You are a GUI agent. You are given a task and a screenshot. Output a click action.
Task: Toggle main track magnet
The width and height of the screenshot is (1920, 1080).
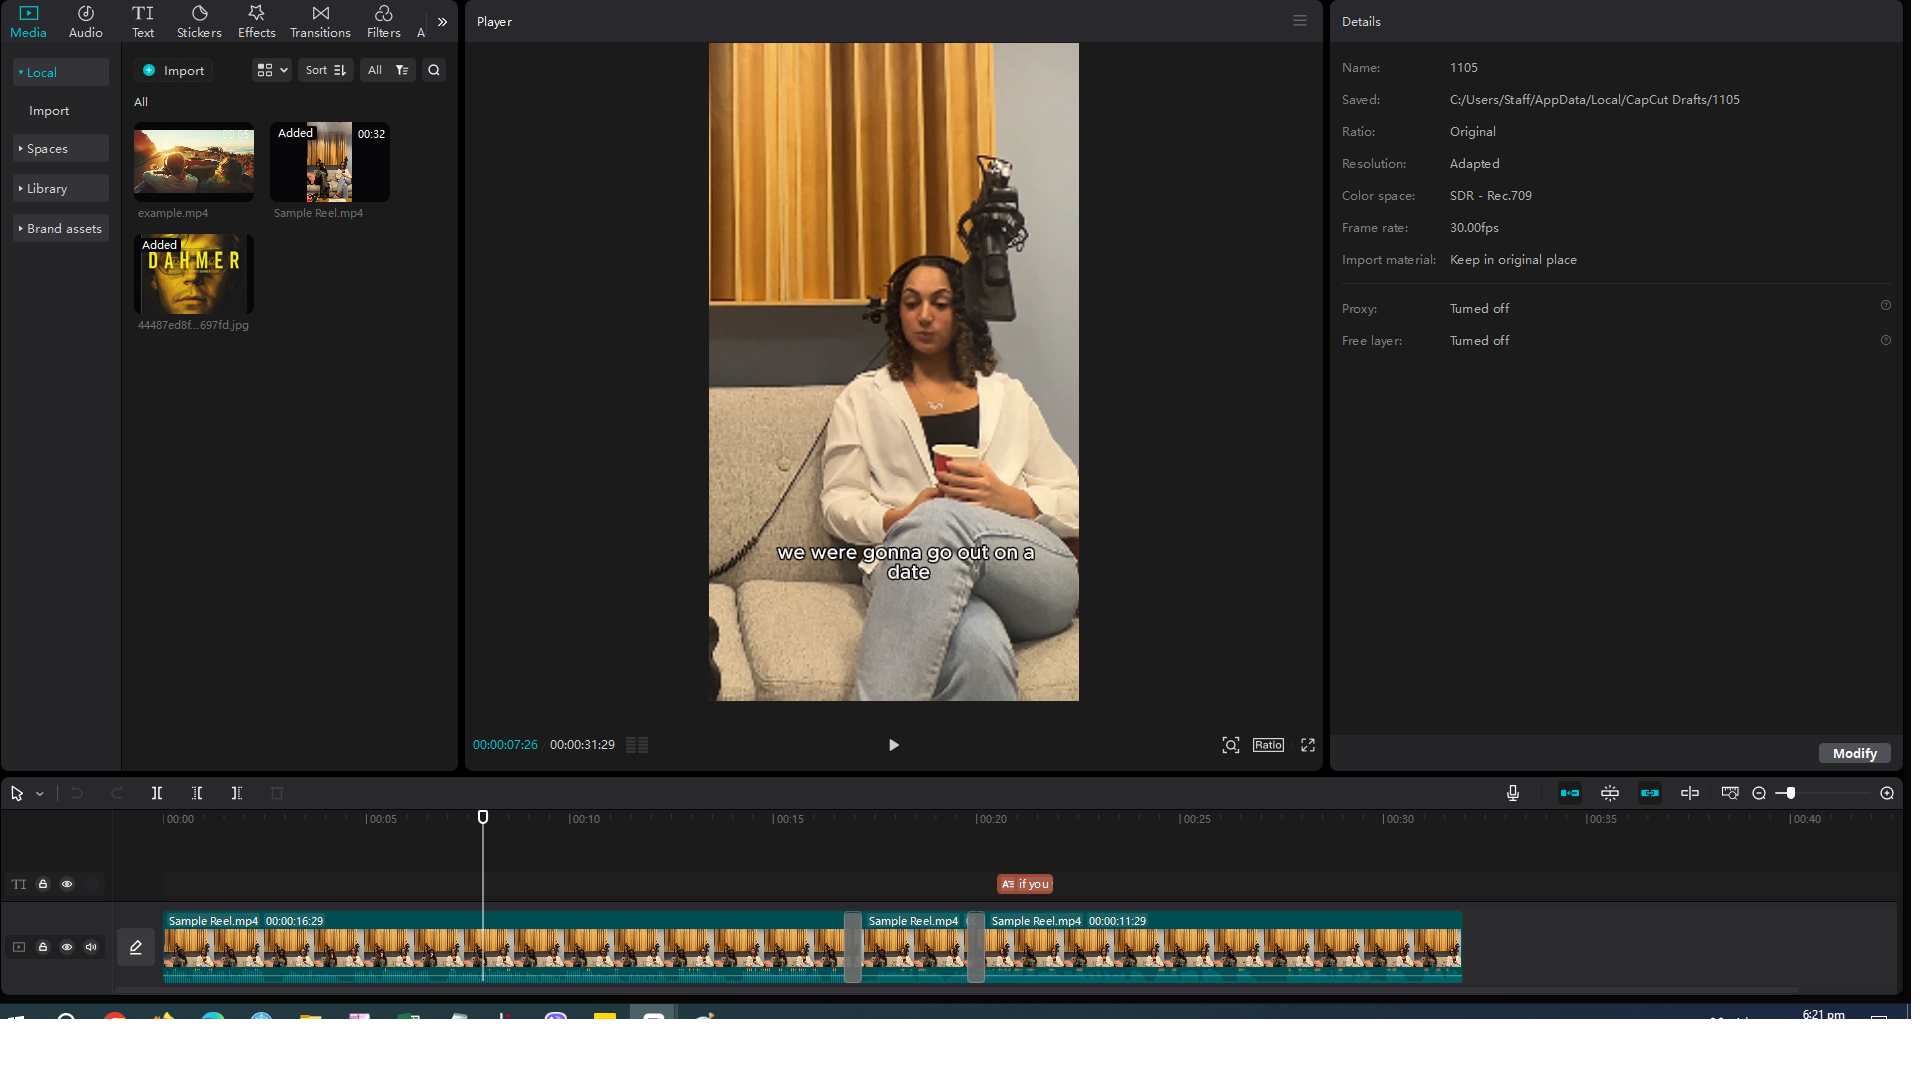(x=1570, y=793)
